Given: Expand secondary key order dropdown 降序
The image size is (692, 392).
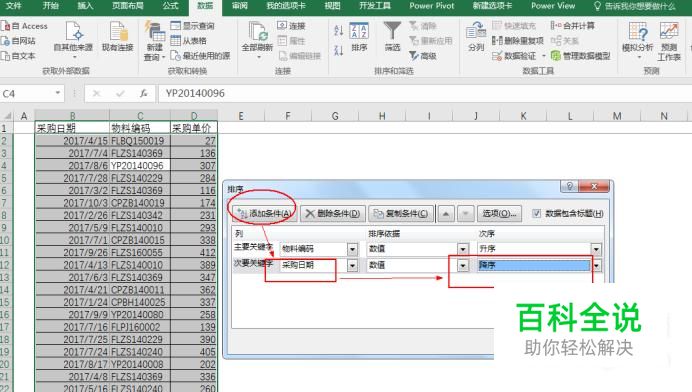Looking at the screenshot, I should [596, 265].
